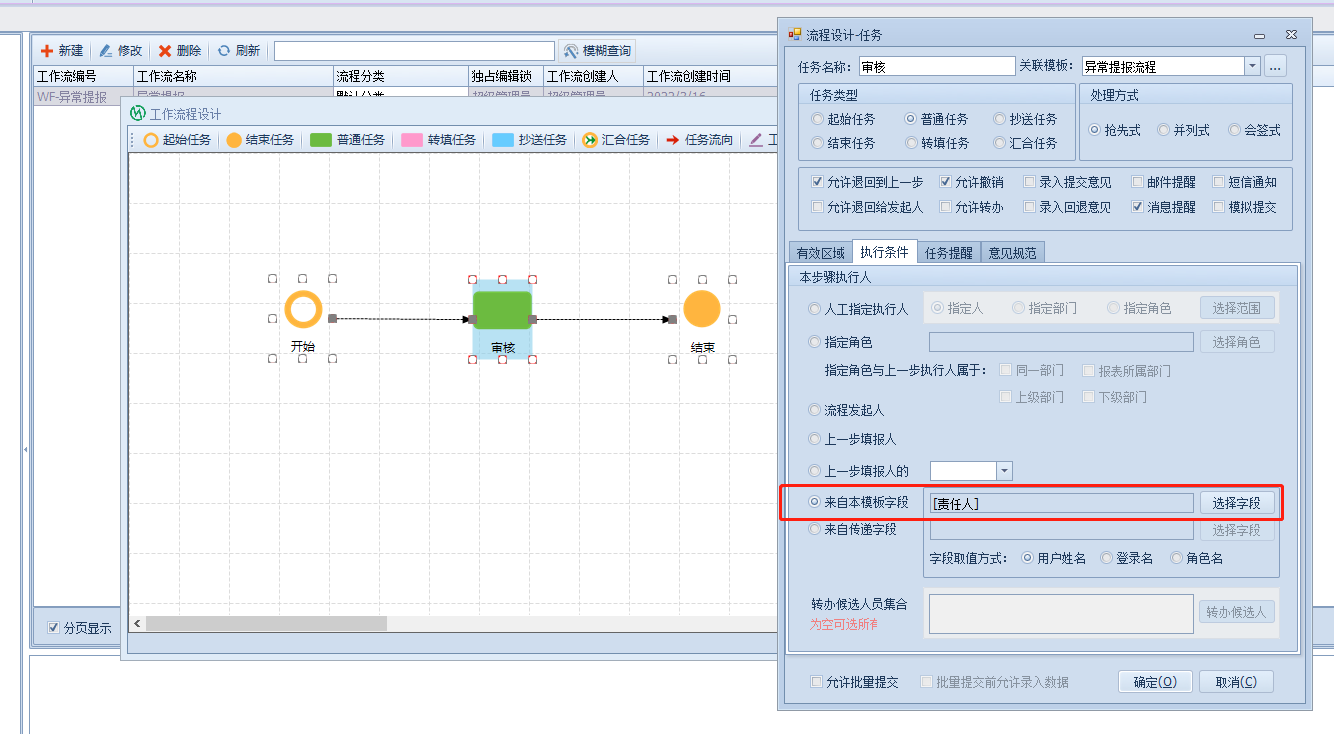Click the red 删除 delete icon
Viewport: 1334px width, 734px height.
tap(165, 51)
